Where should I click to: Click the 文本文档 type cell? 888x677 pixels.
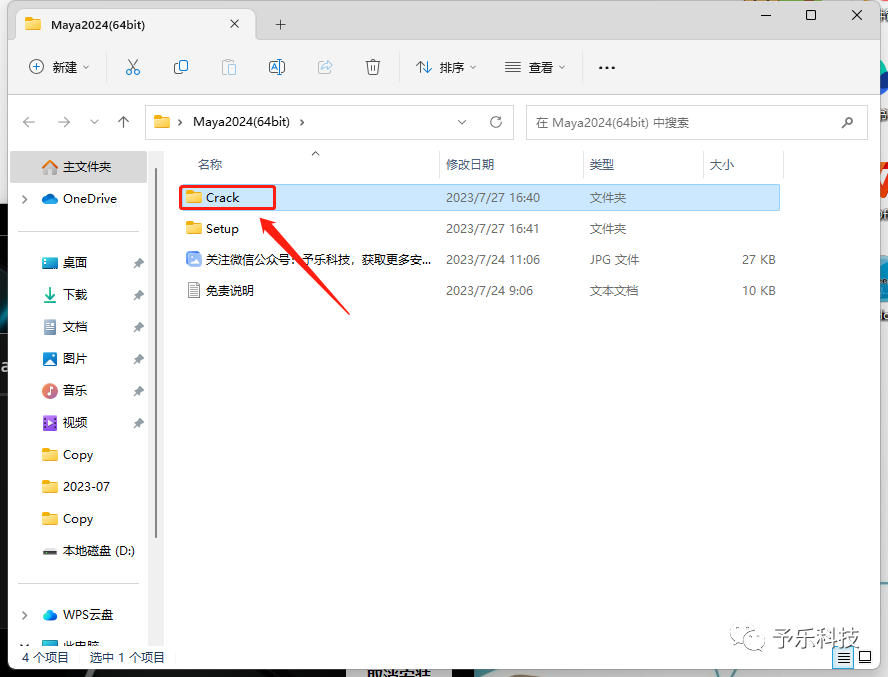pyautogui.click(x=614, y=291)
